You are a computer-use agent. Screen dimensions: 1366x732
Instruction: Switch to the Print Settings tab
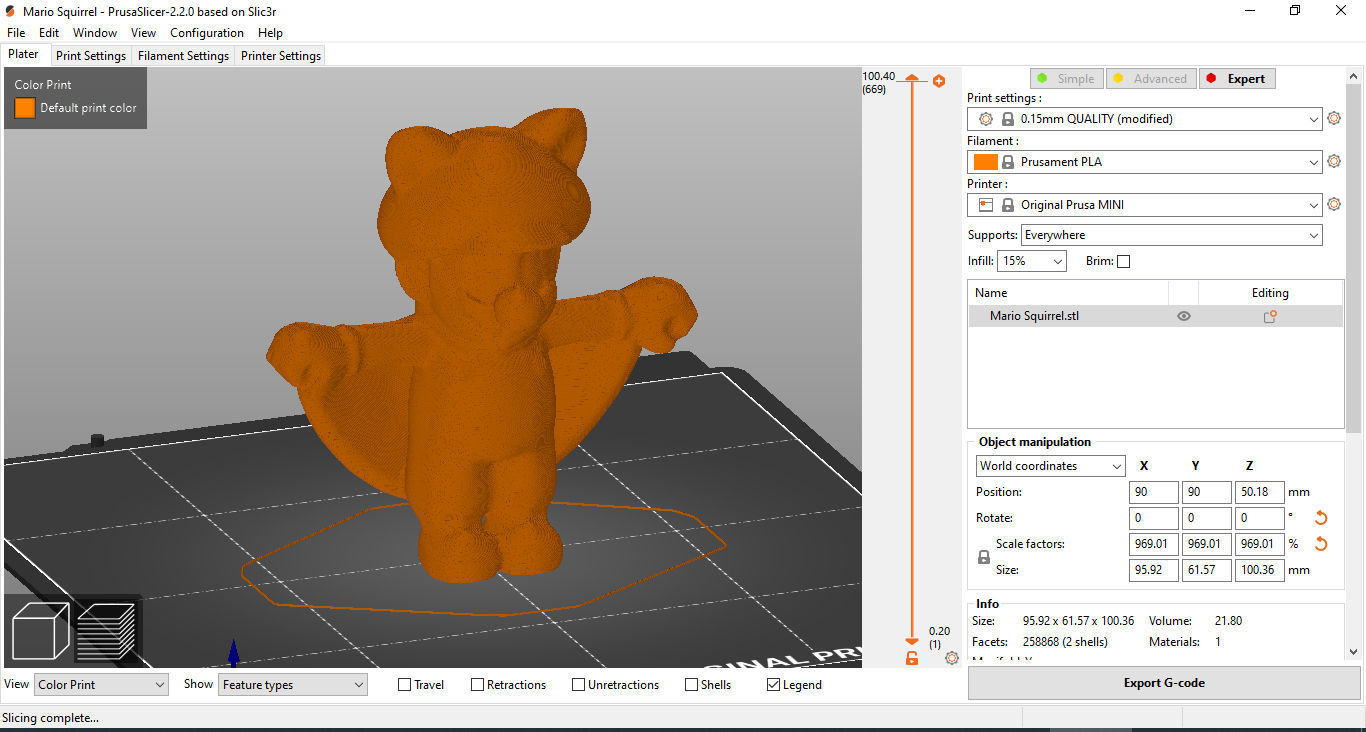(91, 56)
